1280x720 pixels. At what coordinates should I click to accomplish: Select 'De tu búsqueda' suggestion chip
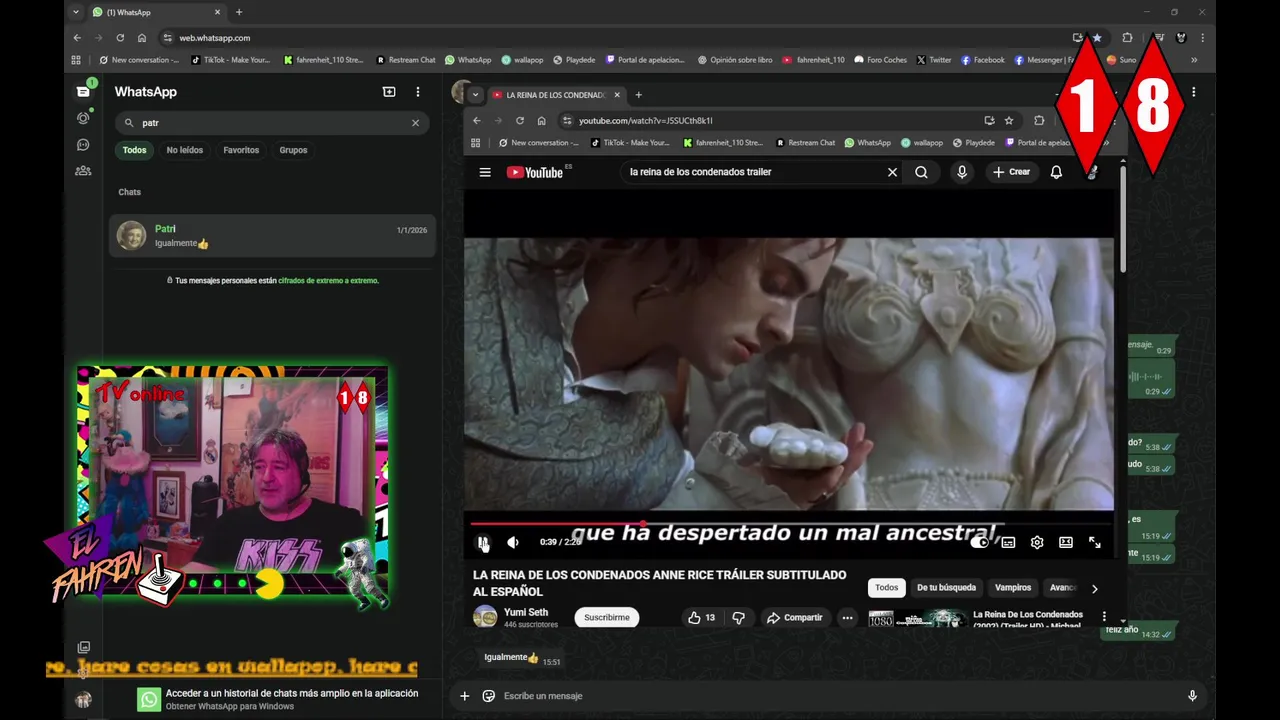(946, 588)
